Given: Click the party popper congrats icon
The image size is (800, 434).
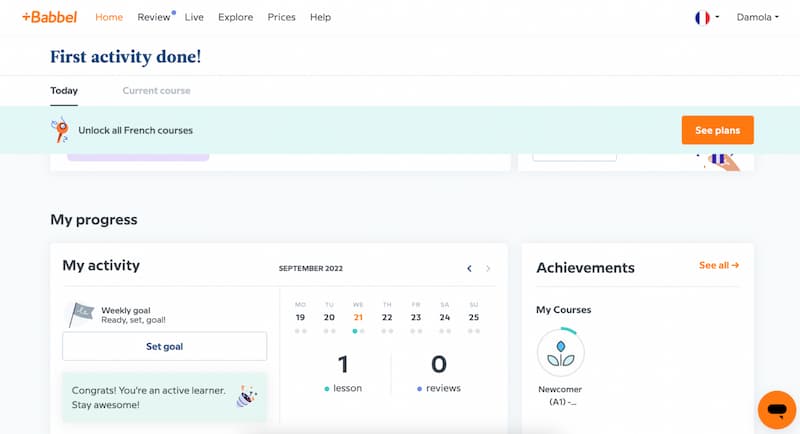Looking at the screenshot, I should pyautogui.click(x=247, y=396).
